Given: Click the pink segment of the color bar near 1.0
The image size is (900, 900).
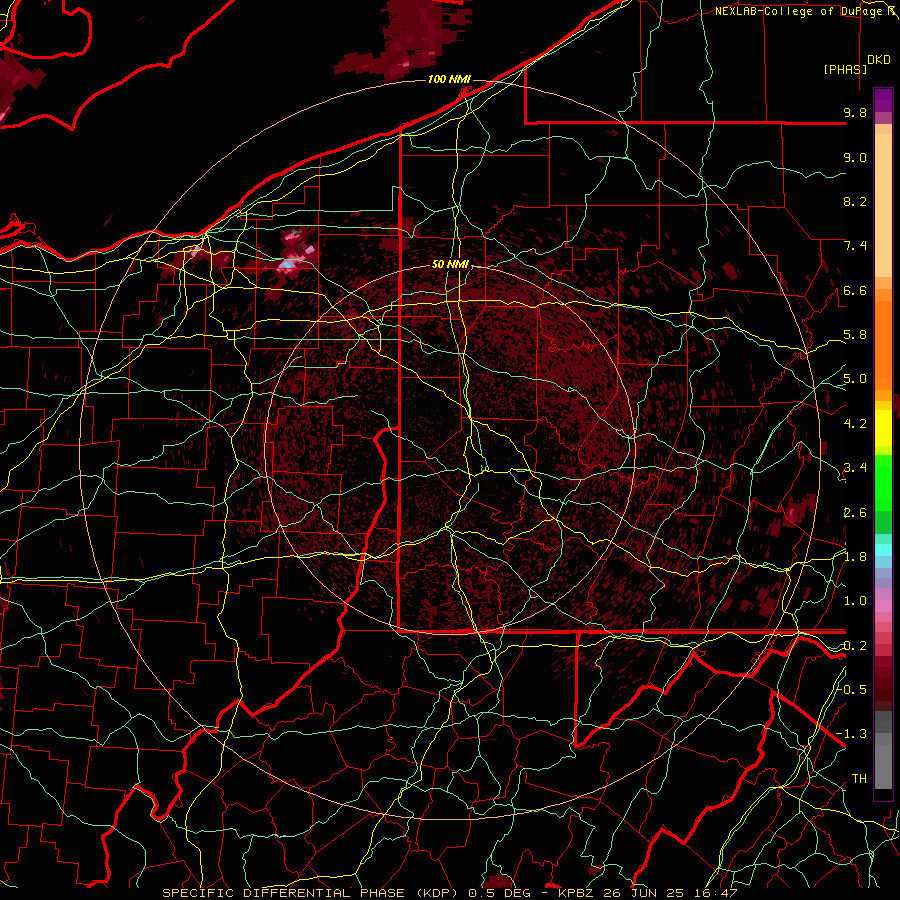Looking at the screenshot, I should click(883, 606).
